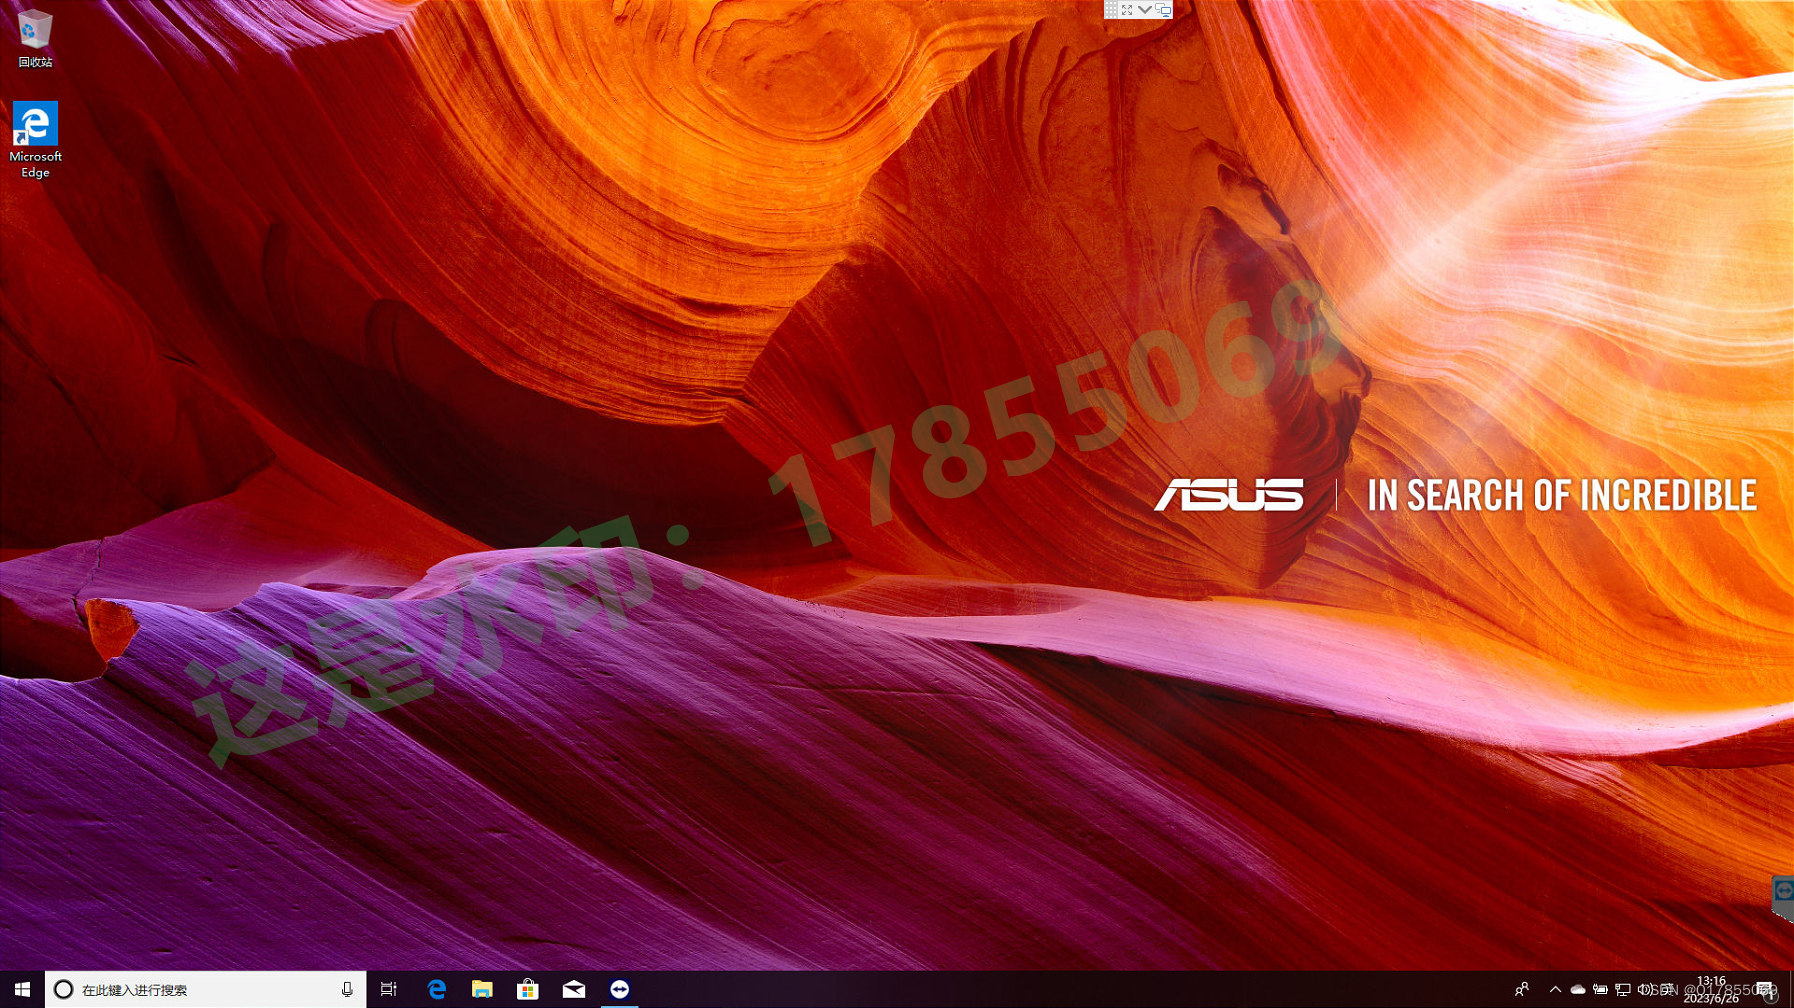Open the clock showing 13:16
The width and height of the screenshot is (1794, 1008).
1712,989
